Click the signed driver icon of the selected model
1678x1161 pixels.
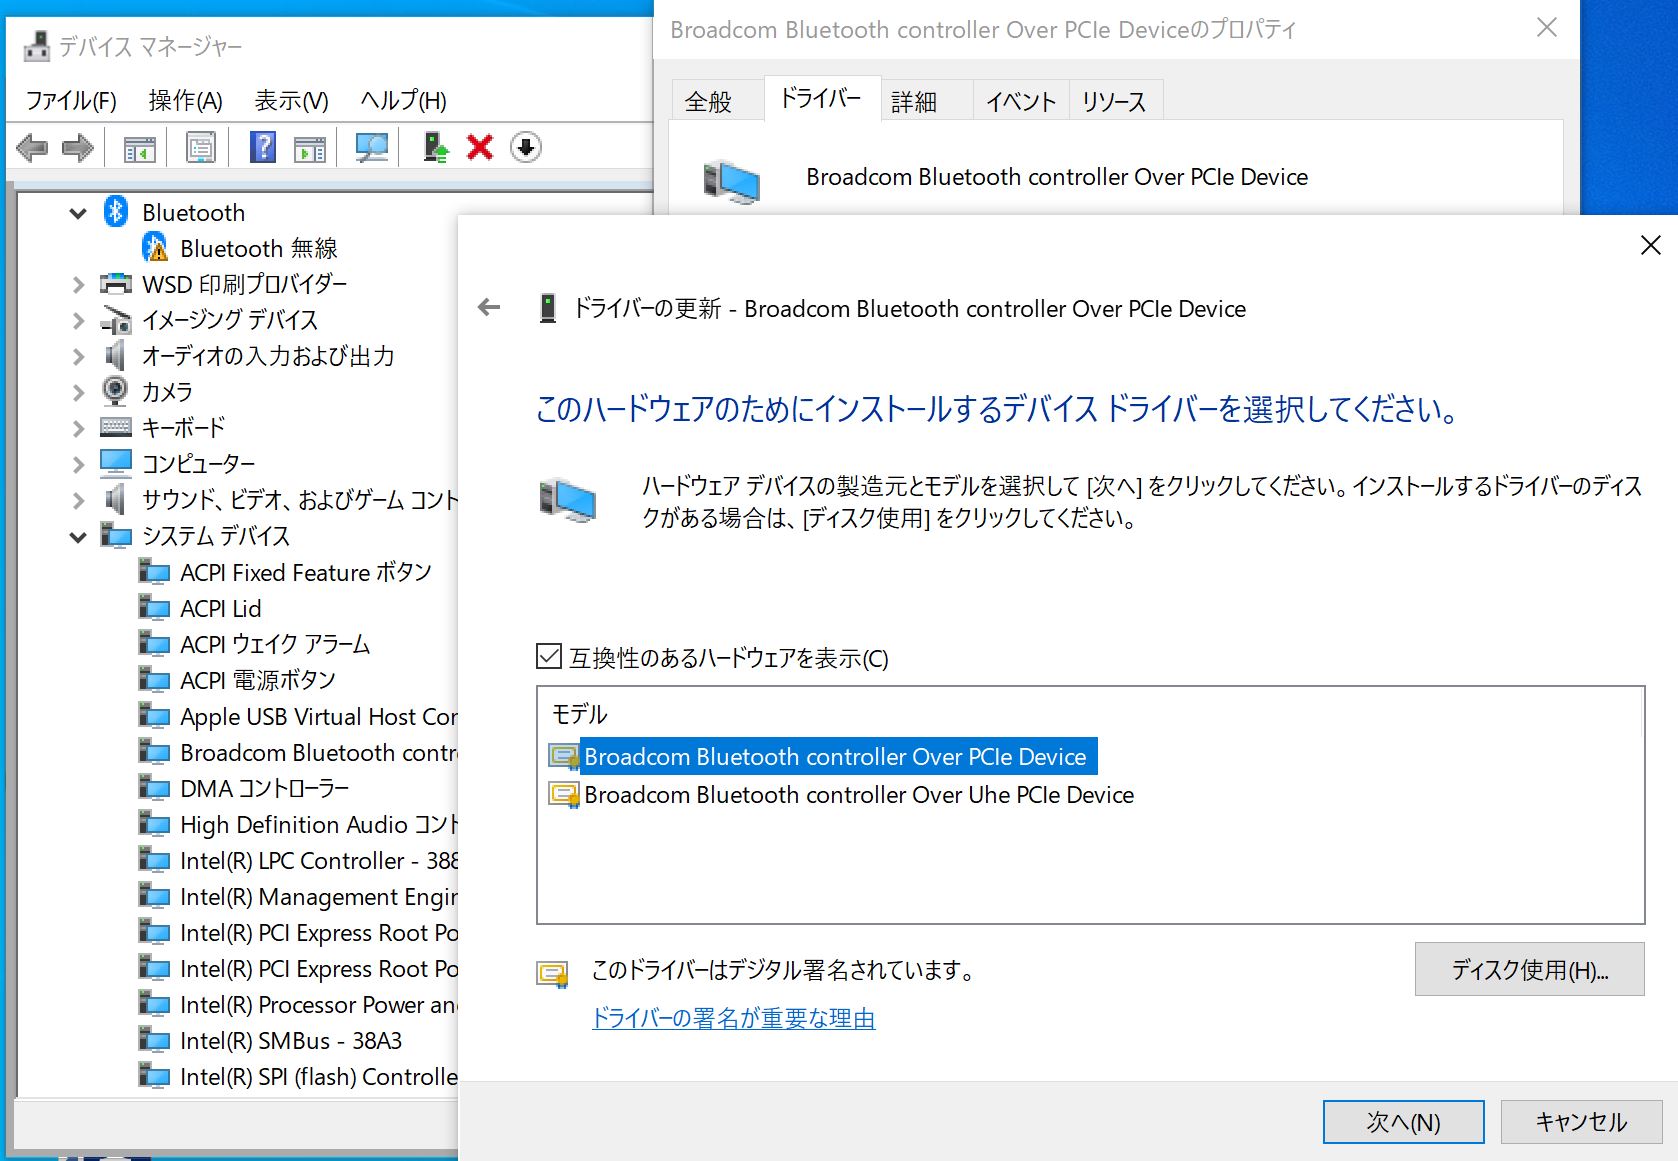pyautogui.click(x=564, y=757)
